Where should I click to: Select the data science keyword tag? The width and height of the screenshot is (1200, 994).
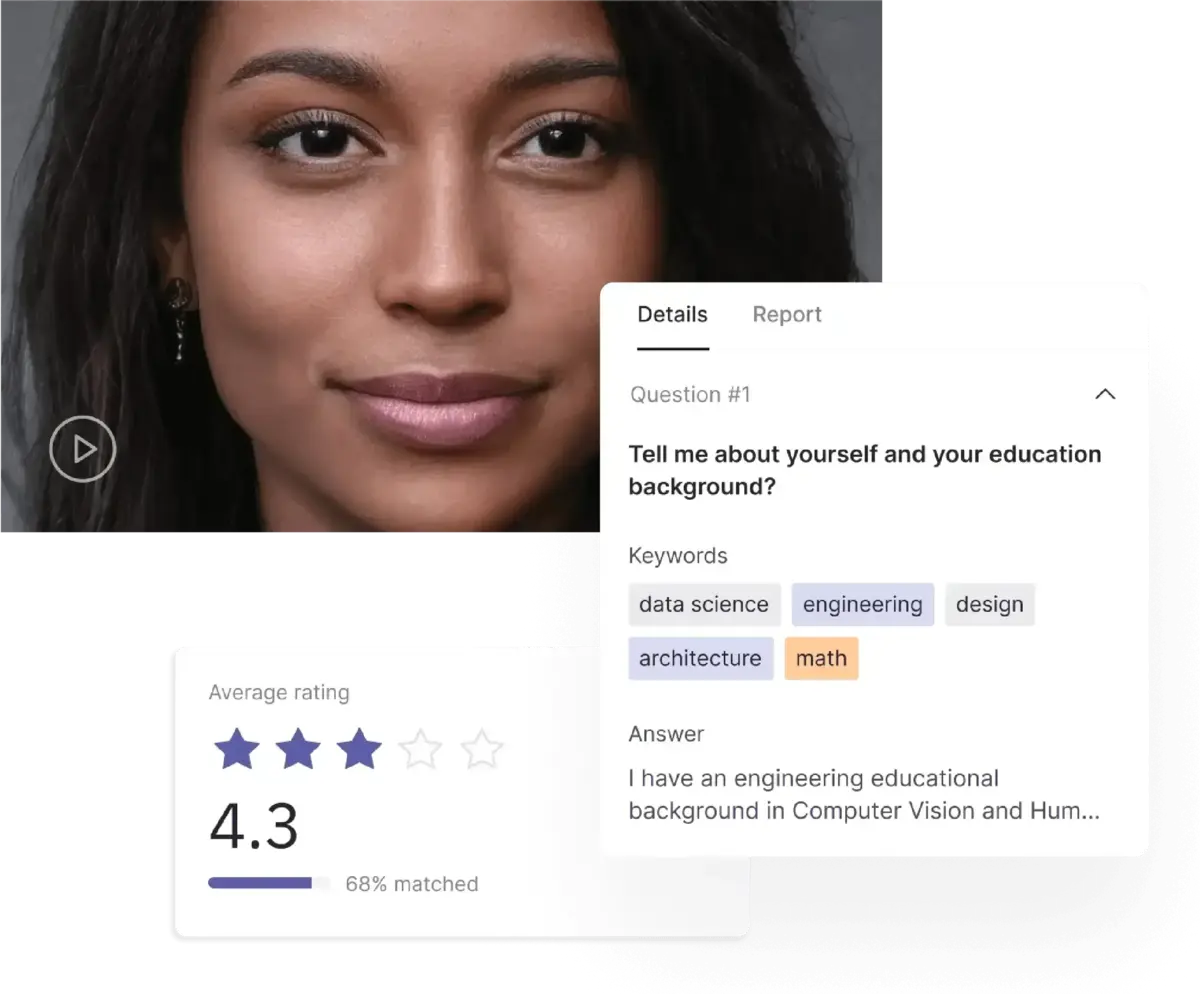coord(704,604)
